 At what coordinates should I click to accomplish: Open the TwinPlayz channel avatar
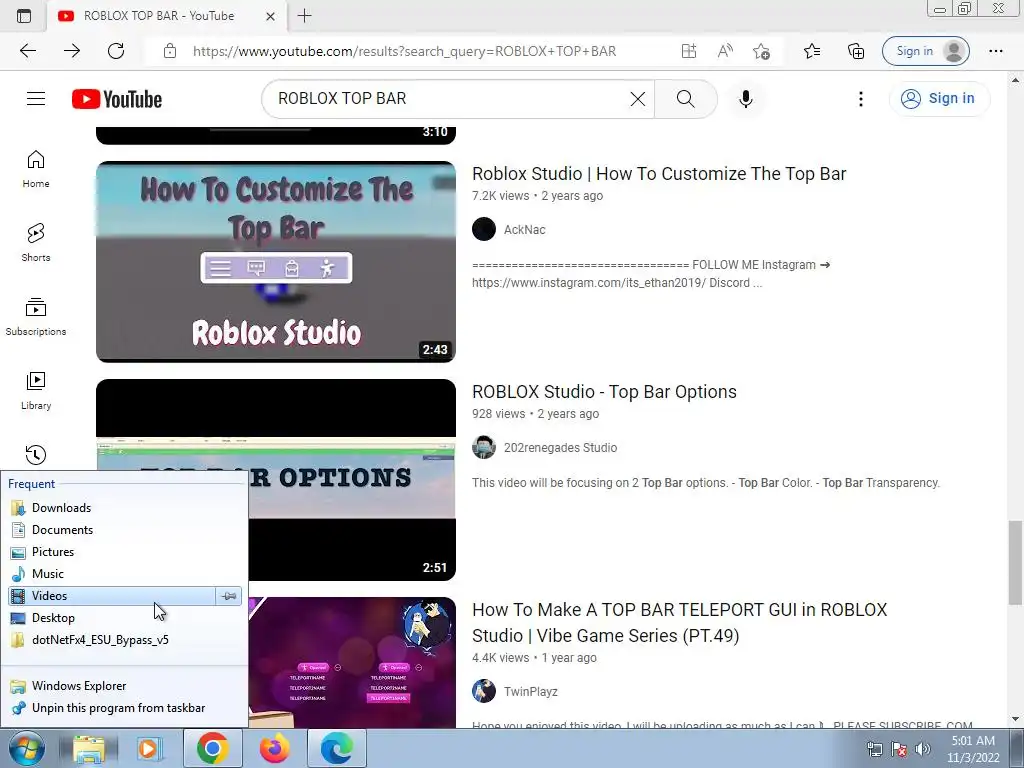(484, 691)
